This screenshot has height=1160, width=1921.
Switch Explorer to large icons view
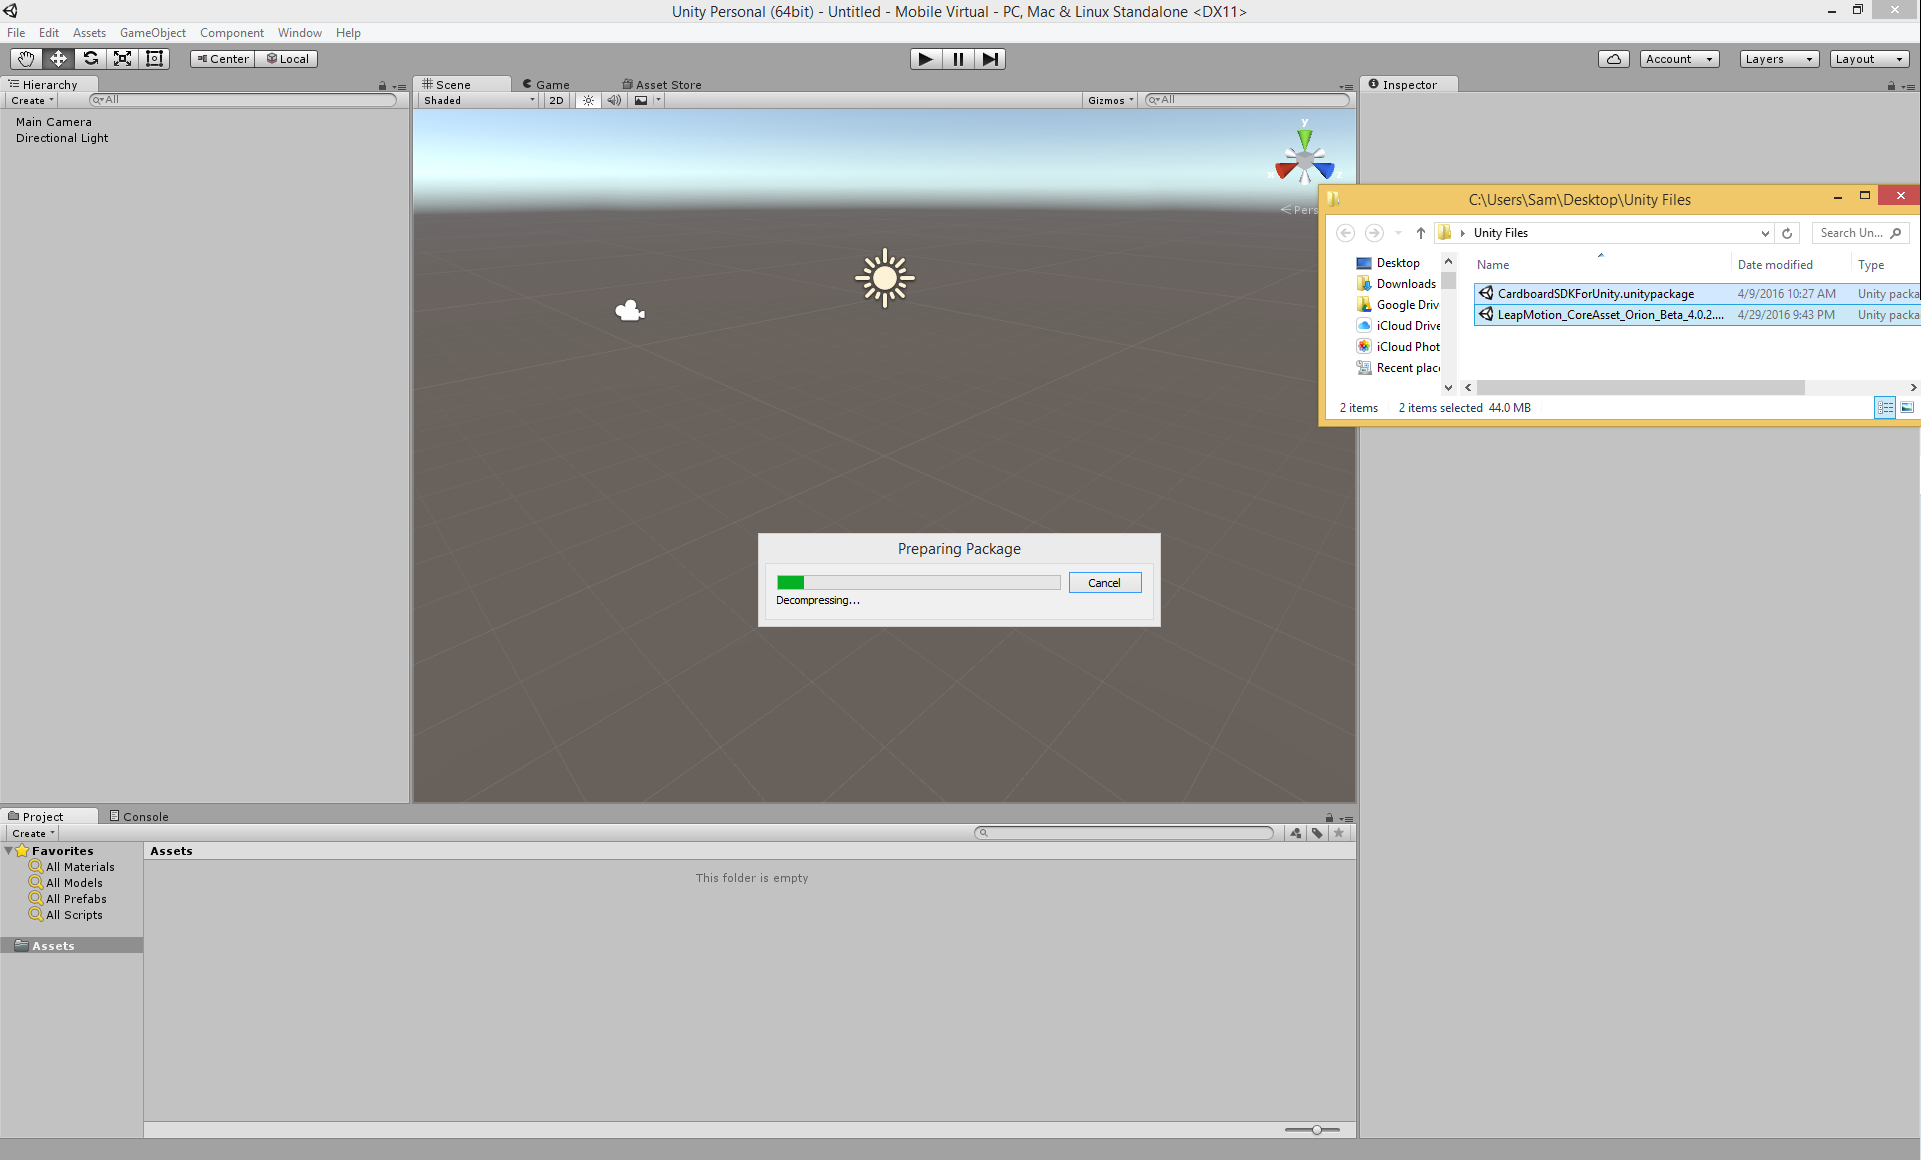[x=1907, y=408]
